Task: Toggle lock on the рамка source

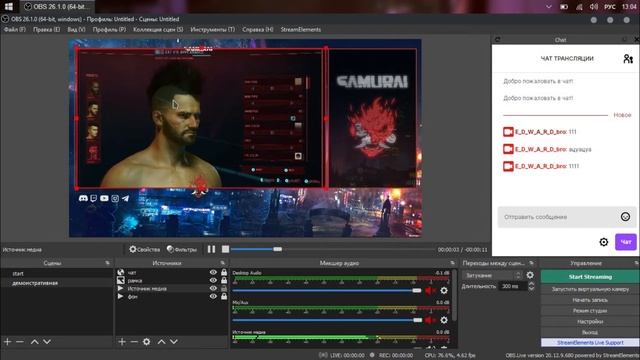Action: [x=224, y=280]
